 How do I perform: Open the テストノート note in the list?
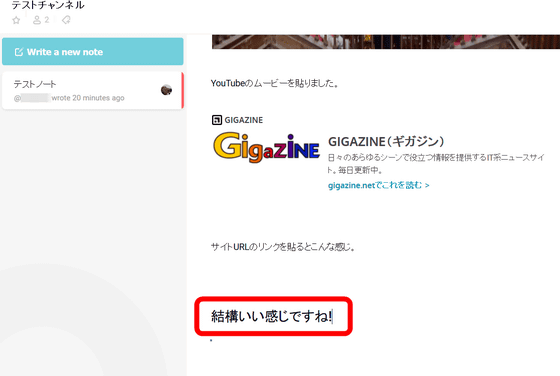[93, 90]
